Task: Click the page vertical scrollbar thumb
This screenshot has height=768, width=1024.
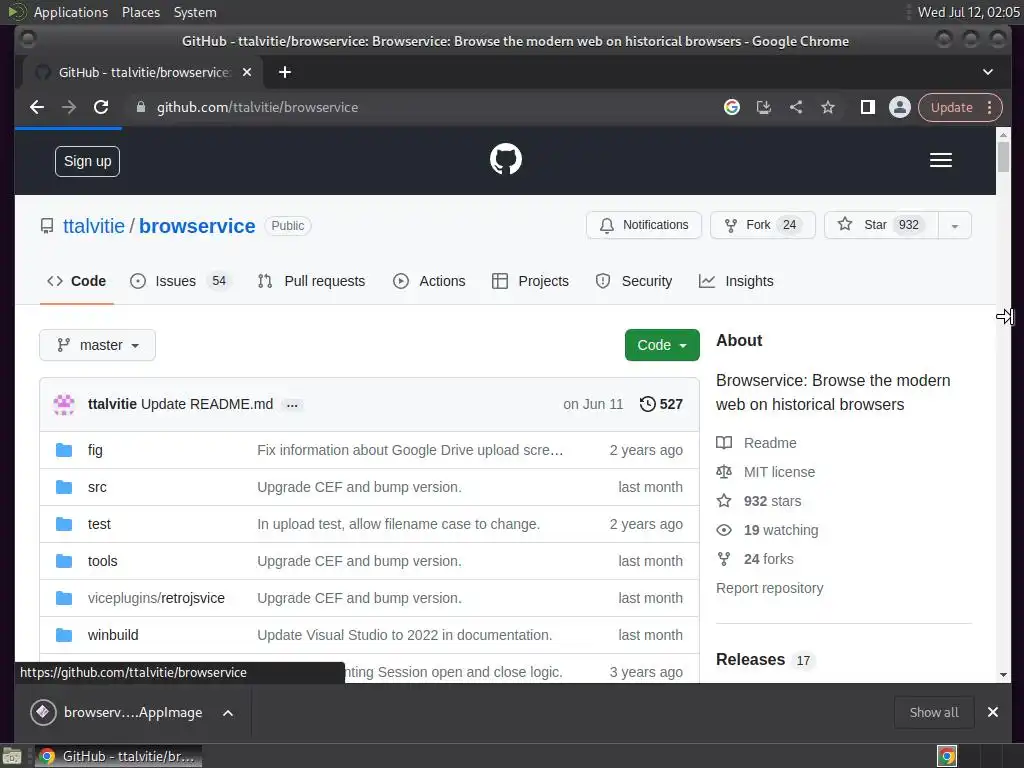Action: click(1003, 157)
